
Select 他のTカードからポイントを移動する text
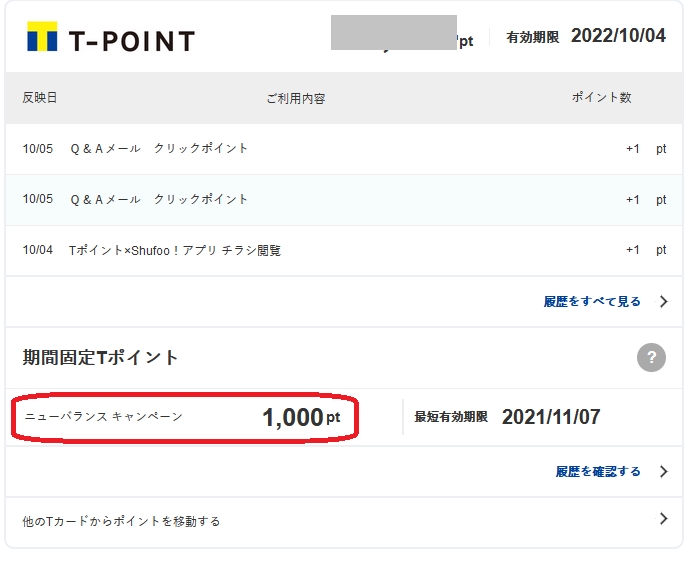click(x=121, y=521)
